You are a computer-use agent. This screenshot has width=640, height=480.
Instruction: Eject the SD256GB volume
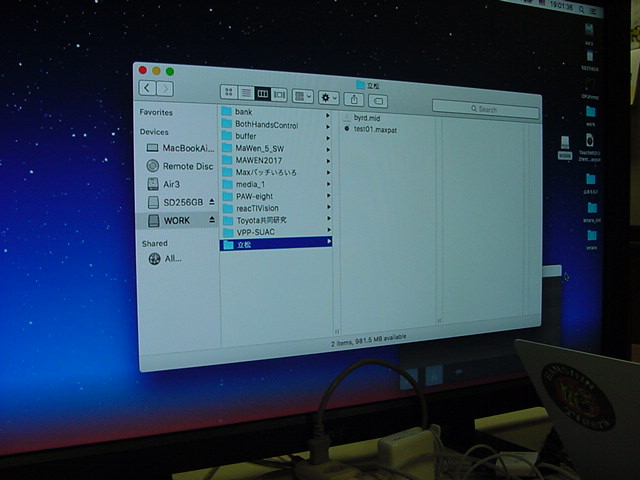pyautogui.click(x=211, y=202)
